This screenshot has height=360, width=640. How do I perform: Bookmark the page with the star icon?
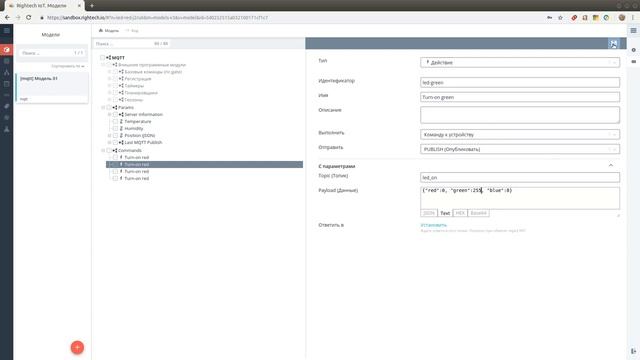(x=560, y=18)
